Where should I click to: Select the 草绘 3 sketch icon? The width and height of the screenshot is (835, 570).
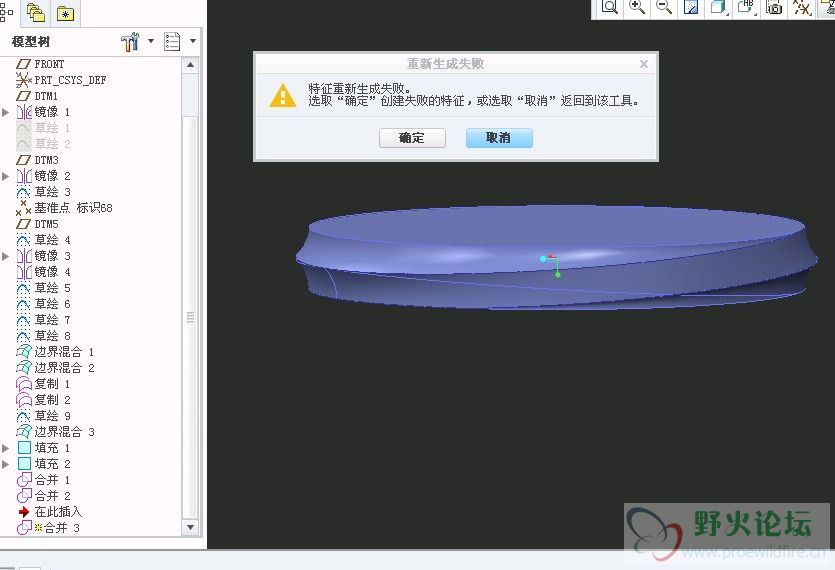23,192
